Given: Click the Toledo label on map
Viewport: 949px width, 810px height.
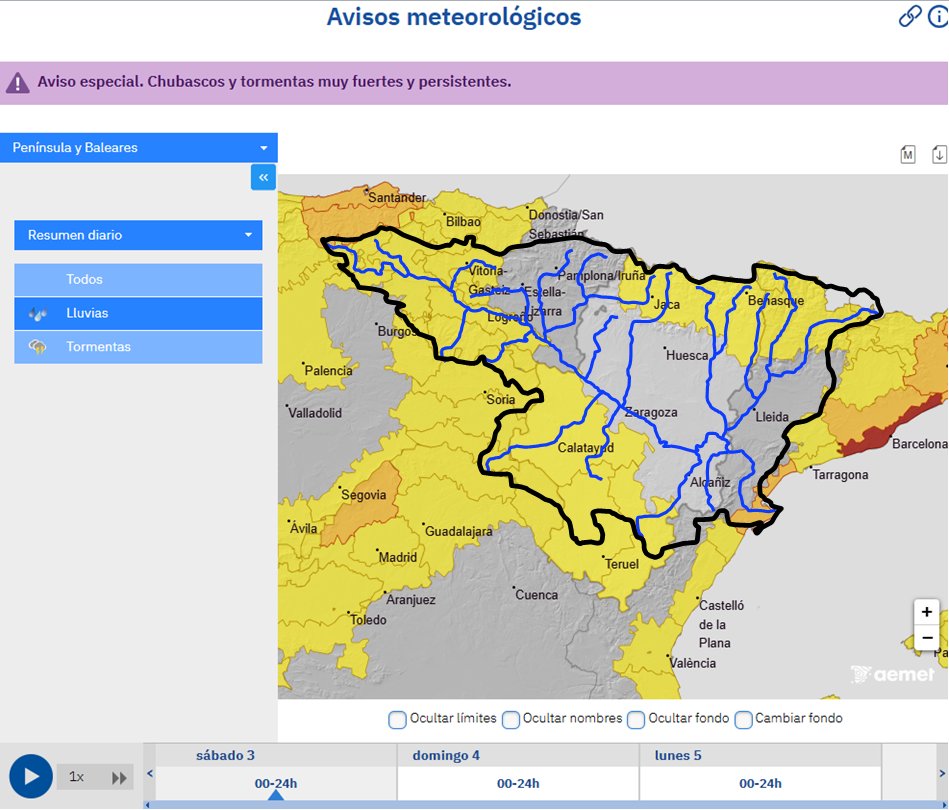Looking at the screenshot, I should tap(369, 620).
